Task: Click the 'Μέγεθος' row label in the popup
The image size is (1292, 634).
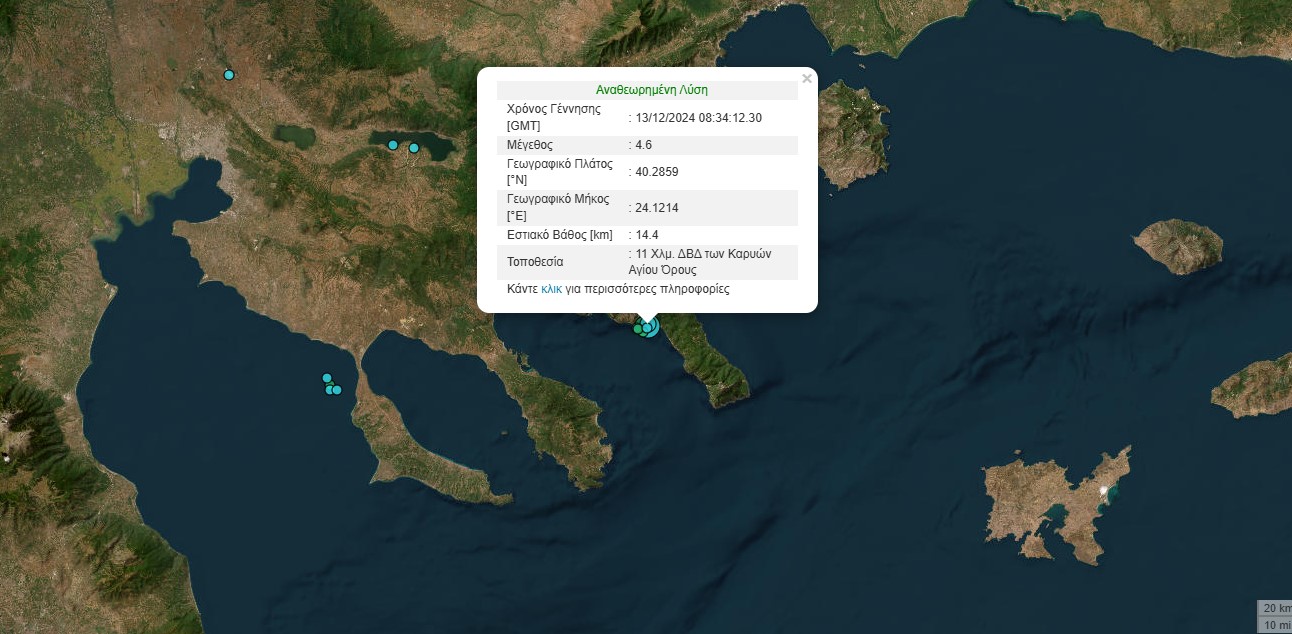Action: (530, 145)
